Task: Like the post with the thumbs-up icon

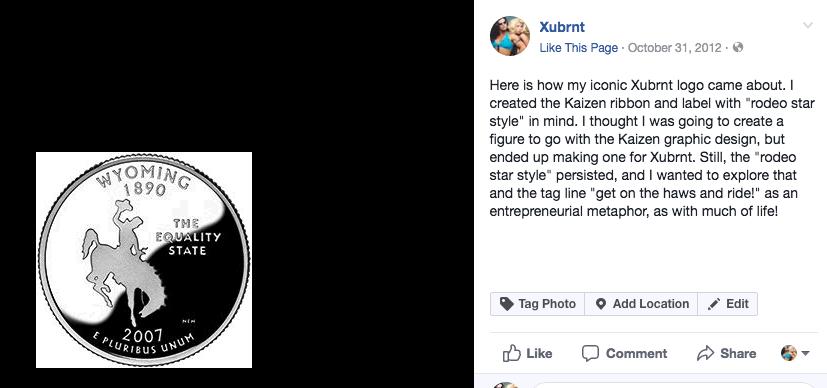Action: click(x=512, y=353)
